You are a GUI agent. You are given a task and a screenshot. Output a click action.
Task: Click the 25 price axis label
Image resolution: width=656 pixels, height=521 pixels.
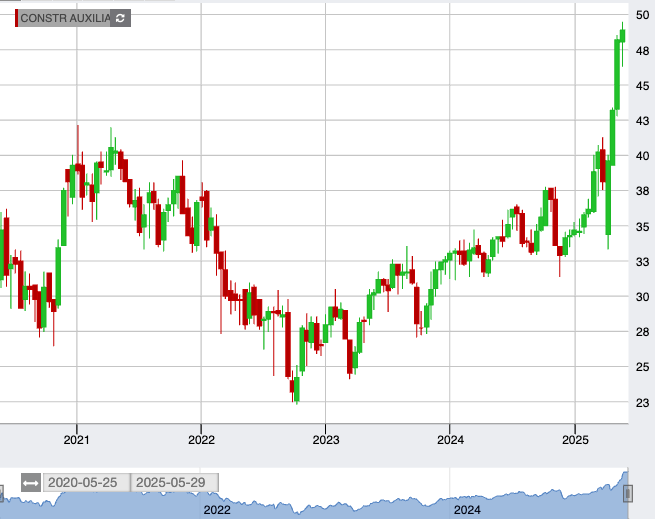642,367
